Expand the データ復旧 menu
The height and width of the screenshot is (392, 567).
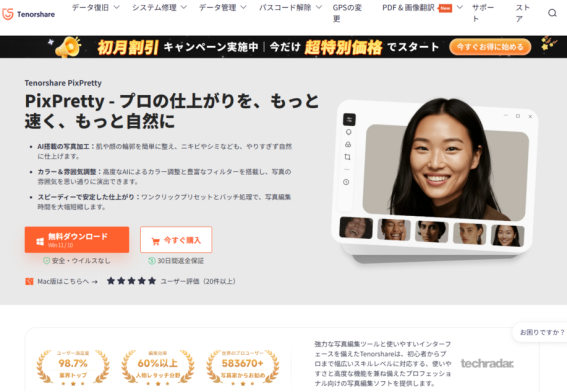tap(95, 7)
